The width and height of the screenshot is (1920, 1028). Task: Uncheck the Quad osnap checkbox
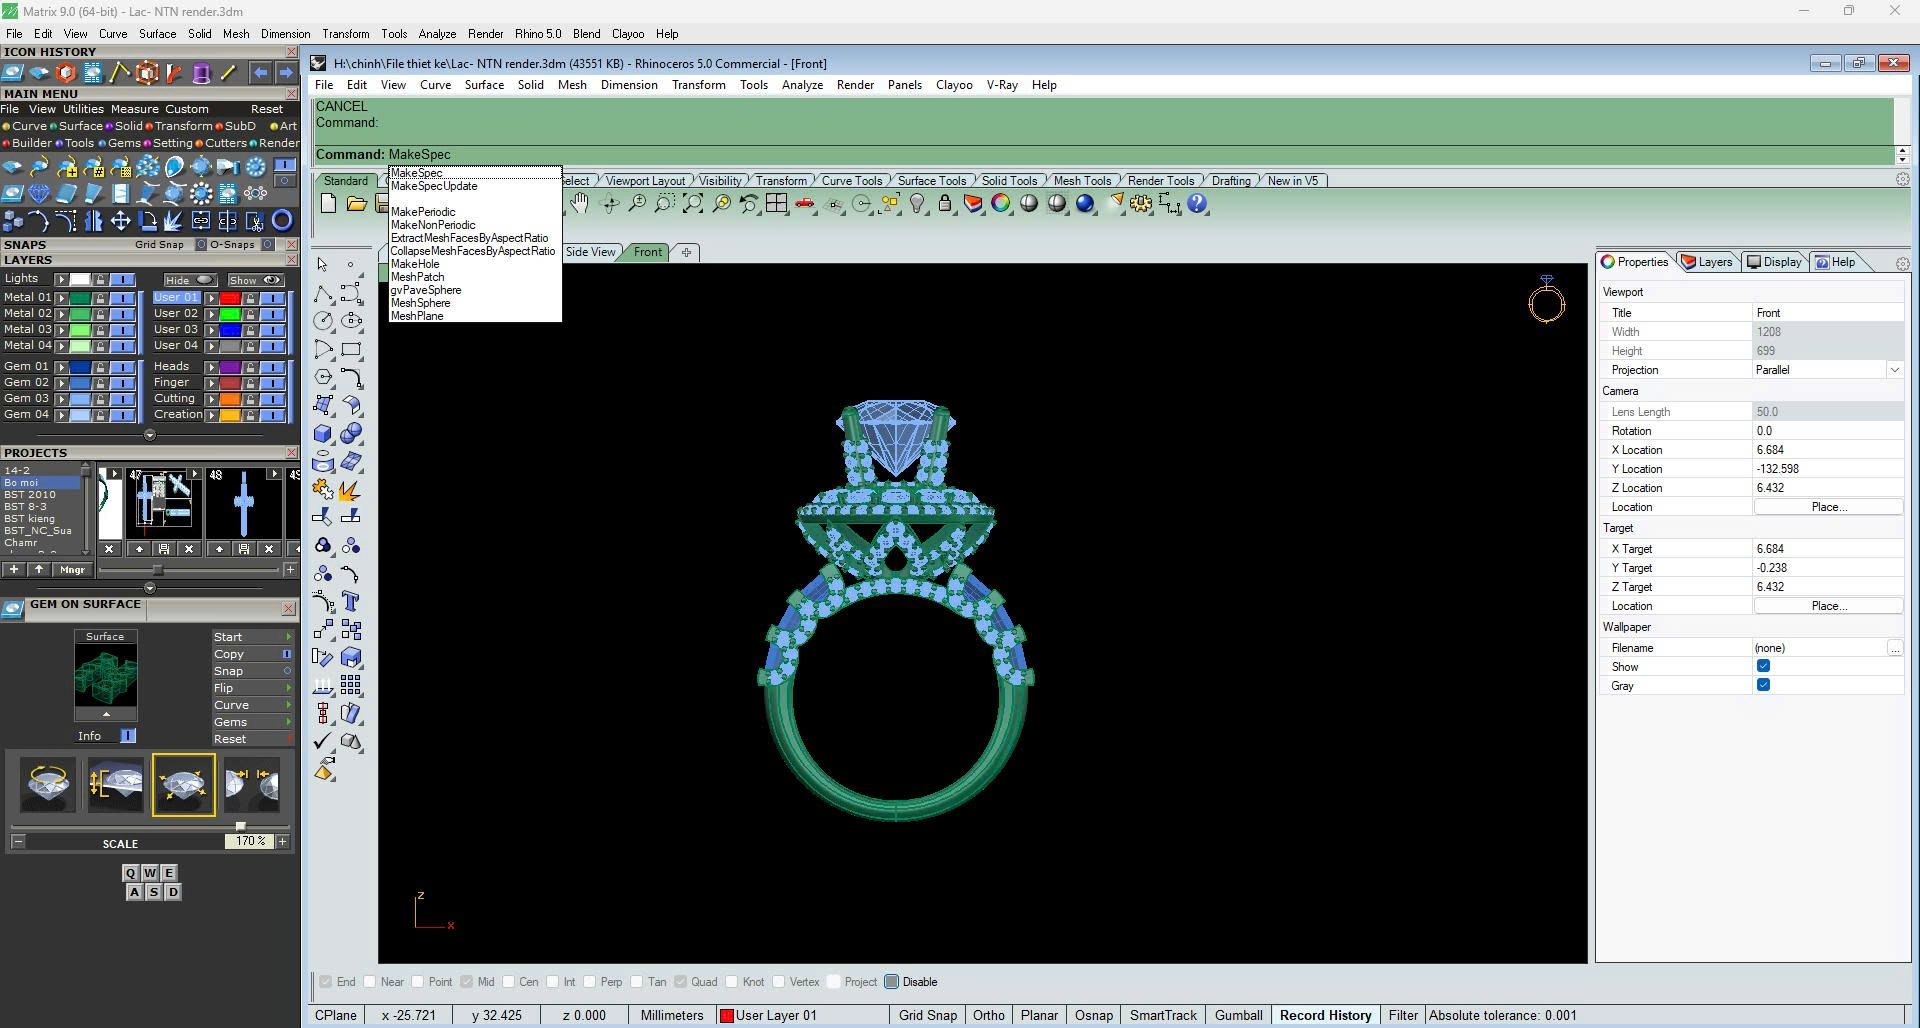tap(681, 982)
